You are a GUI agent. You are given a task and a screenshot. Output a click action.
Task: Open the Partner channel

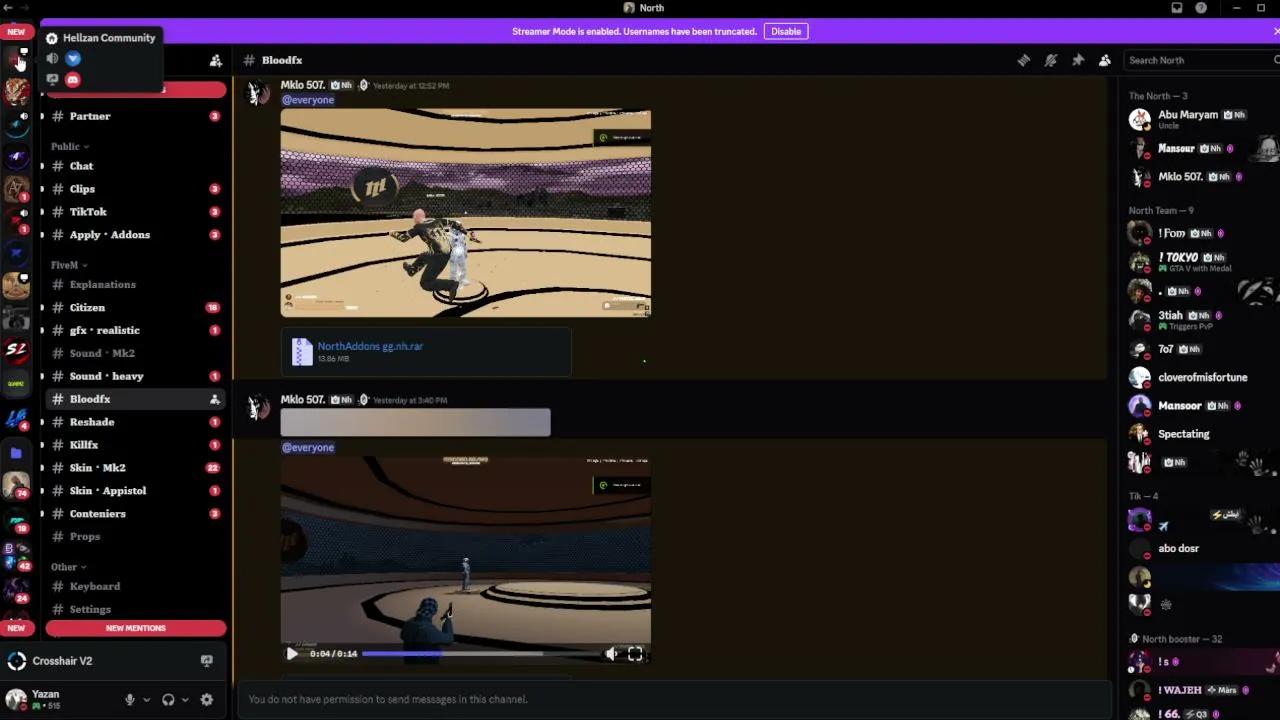tap(135, 116)
